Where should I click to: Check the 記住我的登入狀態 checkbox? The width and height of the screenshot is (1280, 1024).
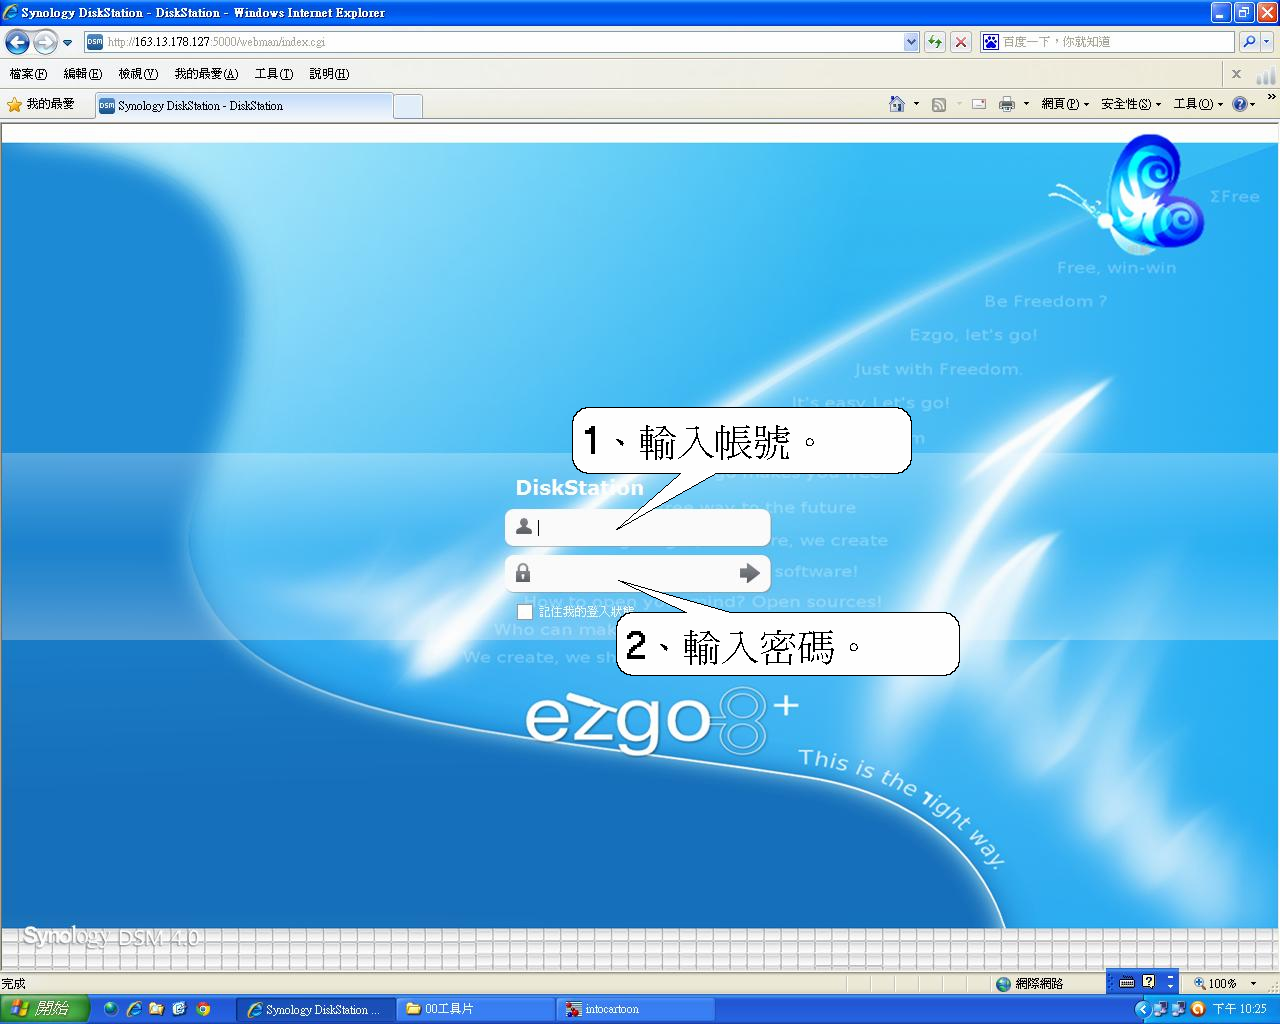(525, 611)
